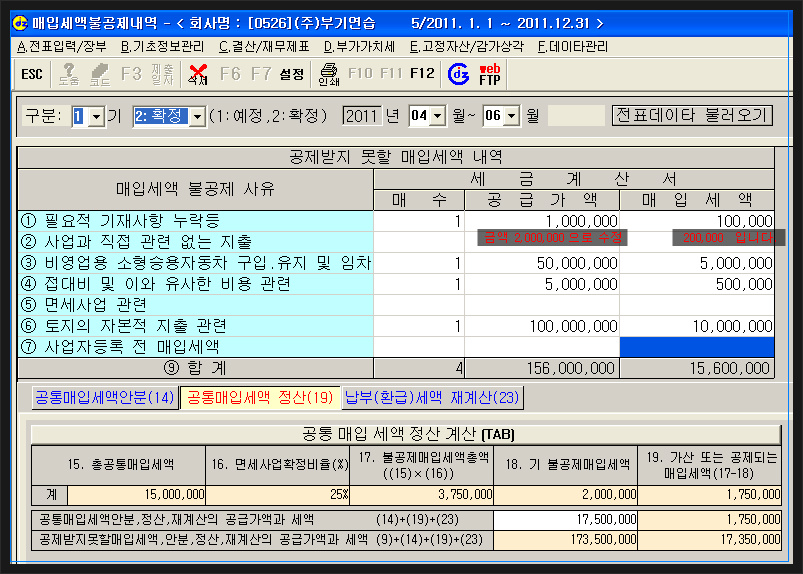Screen dimensions: 803x574
Task: Click supply amount 50,000,000 cell
Action: 542,263
